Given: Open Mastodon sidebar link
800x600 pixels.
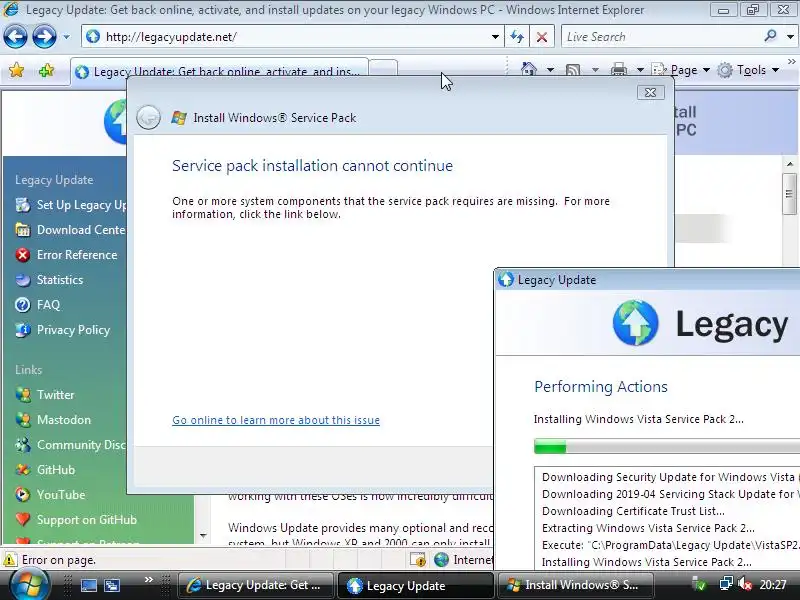Looking at the screenshot, I should coord(53,419).
